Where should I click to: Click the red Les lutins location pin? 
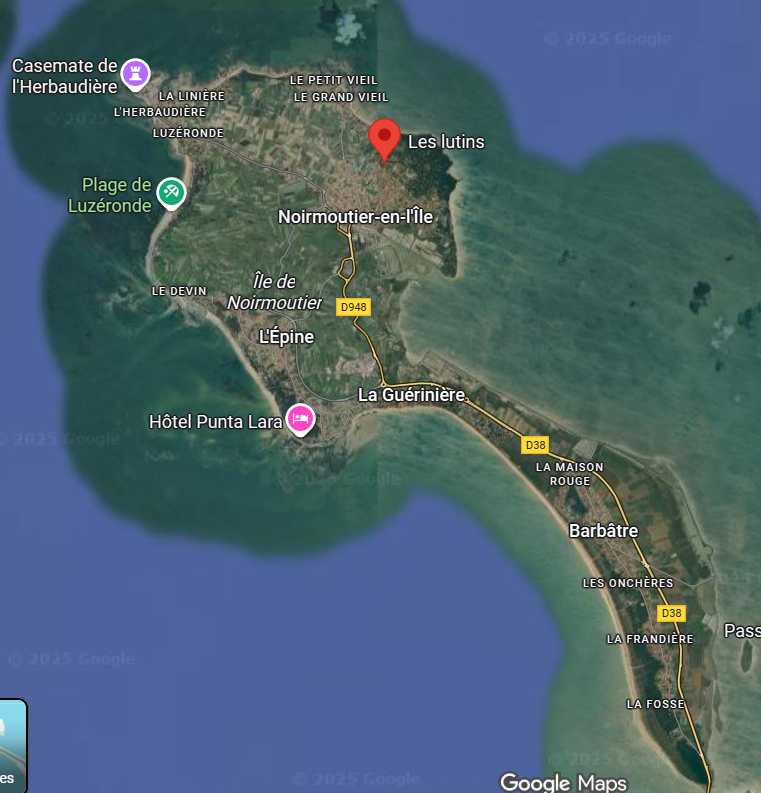[x=384, y=137]
